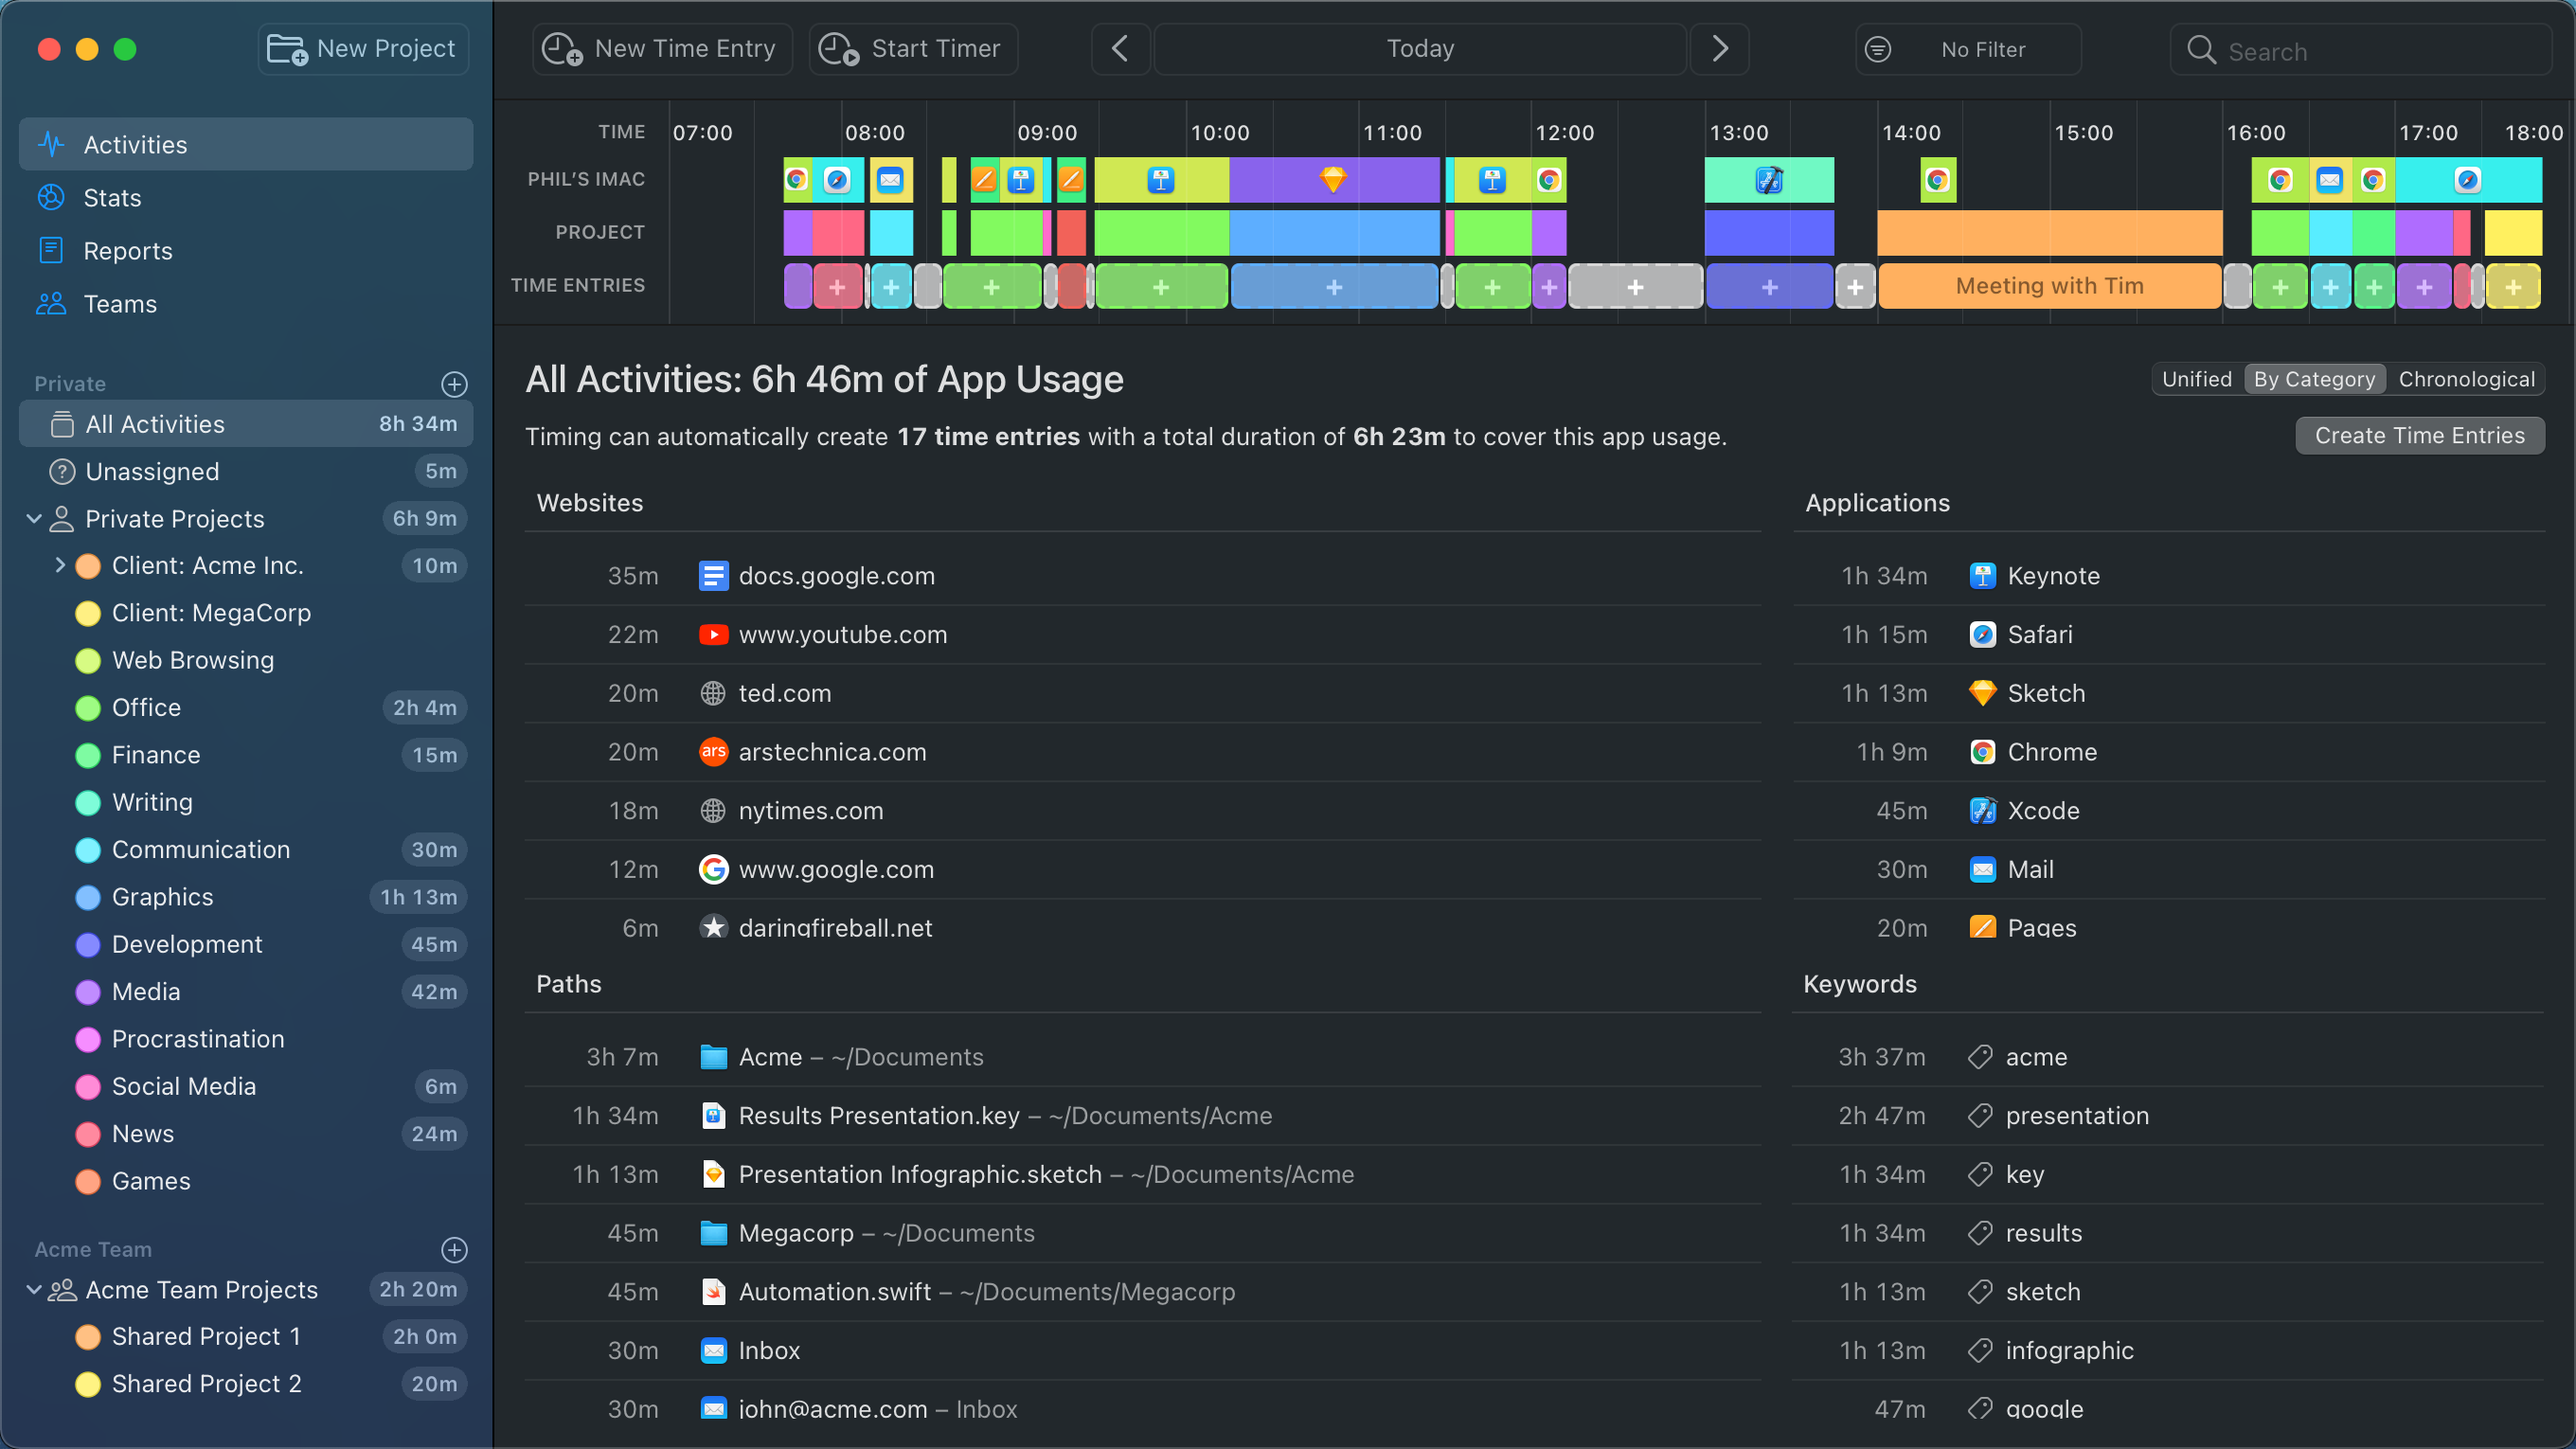Collapse the Private Projects group

pos(34,519)
